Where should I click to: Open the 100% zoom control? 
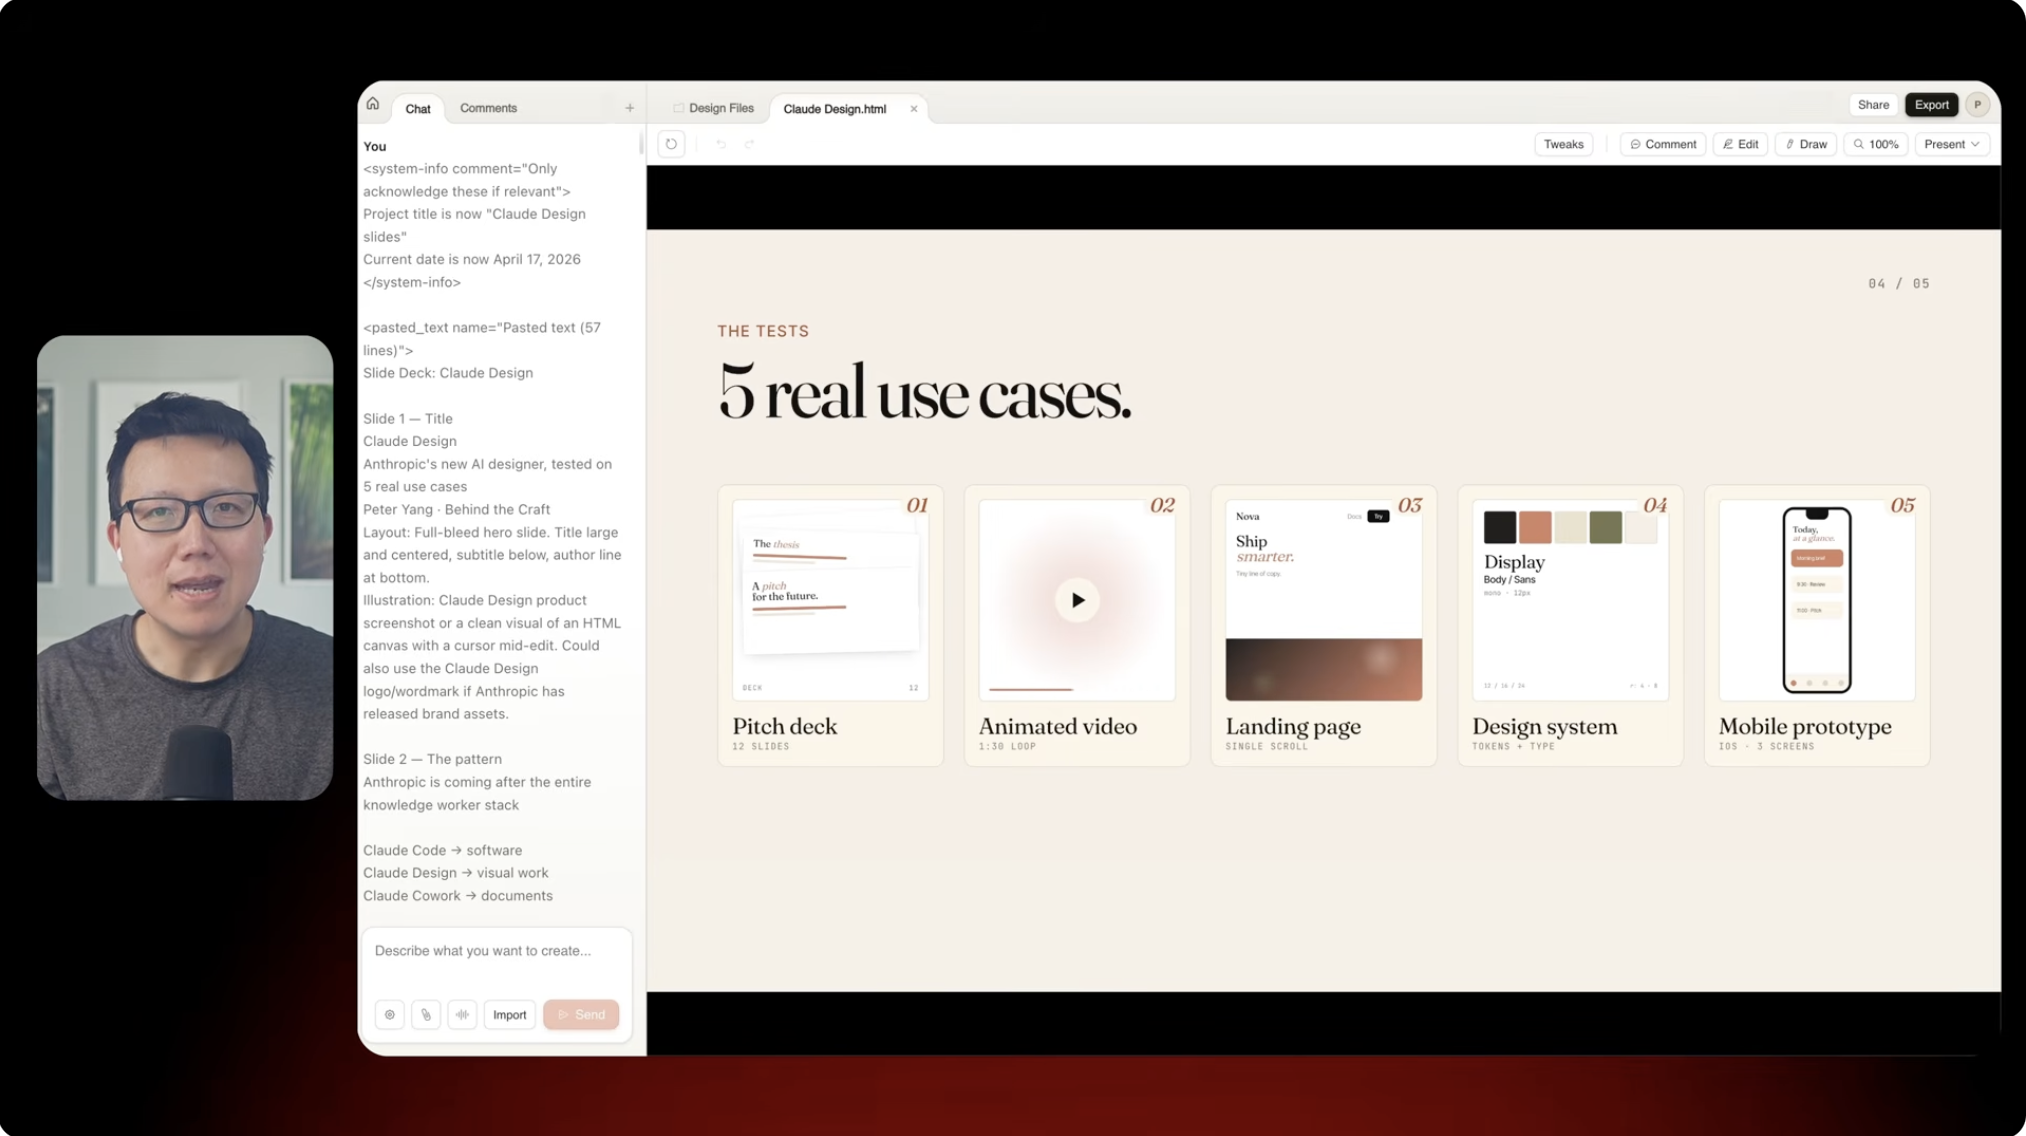pos(1876,144)
